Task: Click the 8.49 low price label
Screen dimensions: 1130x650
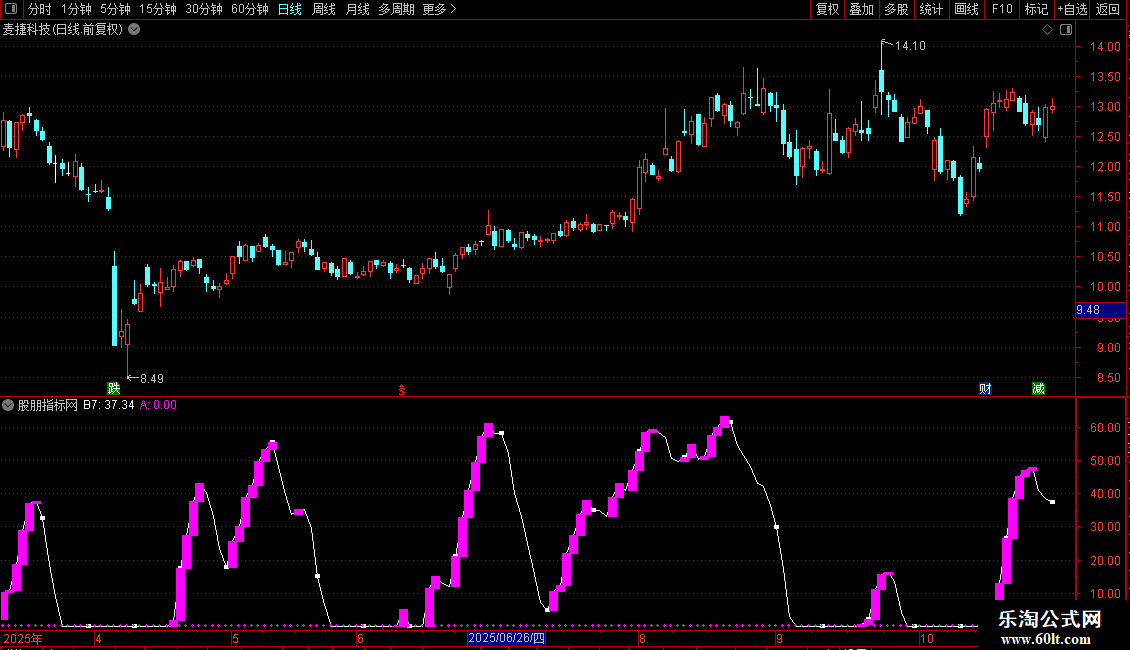Action: (152, 378)
